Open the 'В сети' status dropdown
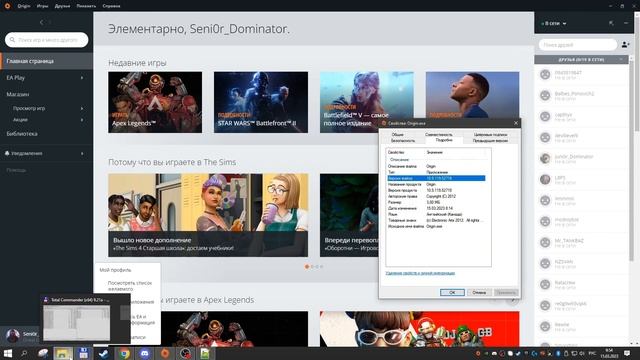640x360 pixels. (x=554, y=24)
